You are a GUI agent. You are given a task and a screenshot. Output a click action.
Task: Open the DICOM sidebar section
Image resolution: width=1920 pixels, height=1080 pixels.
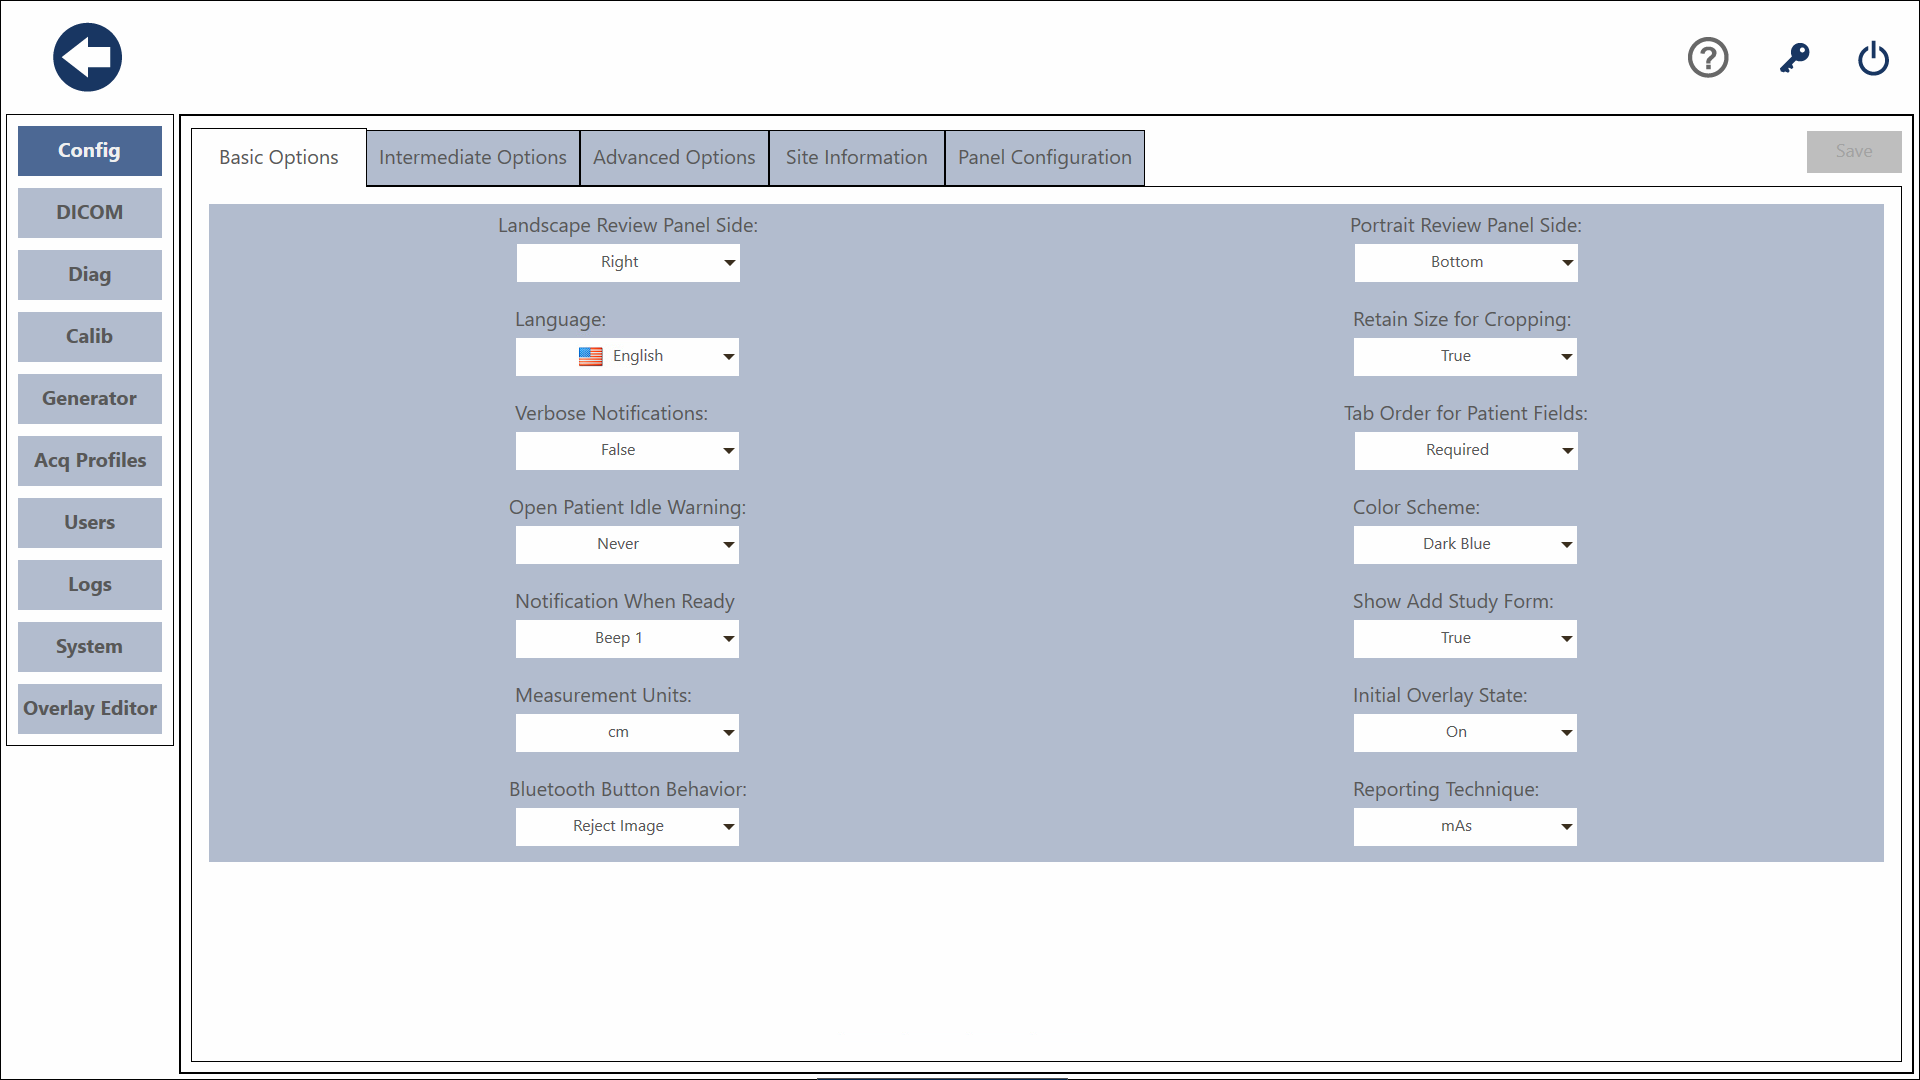(90, 213)
